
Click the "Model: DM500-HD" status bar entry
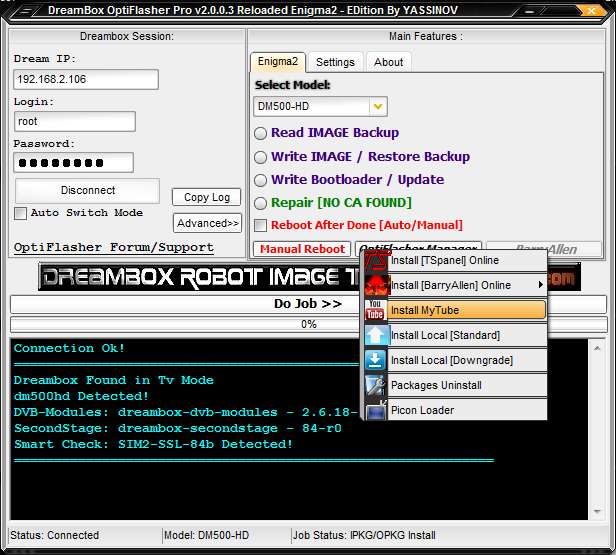[x=207, y=535]
